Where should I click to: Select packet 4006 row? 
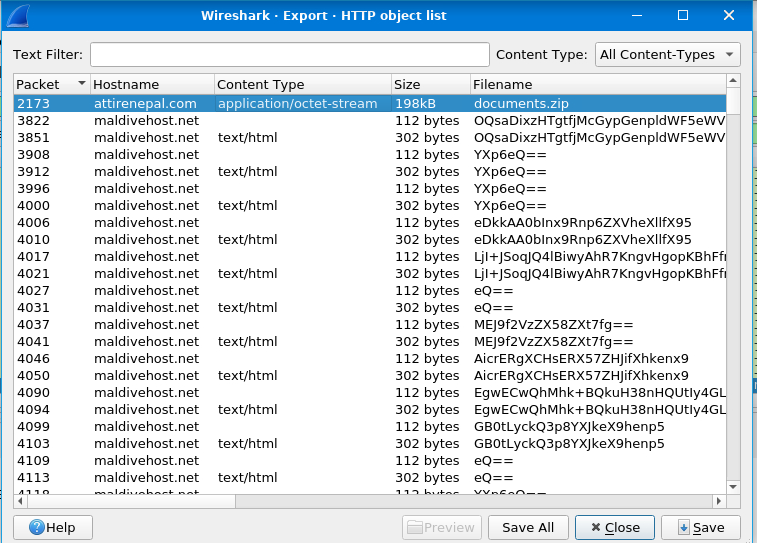coord(370,223)
